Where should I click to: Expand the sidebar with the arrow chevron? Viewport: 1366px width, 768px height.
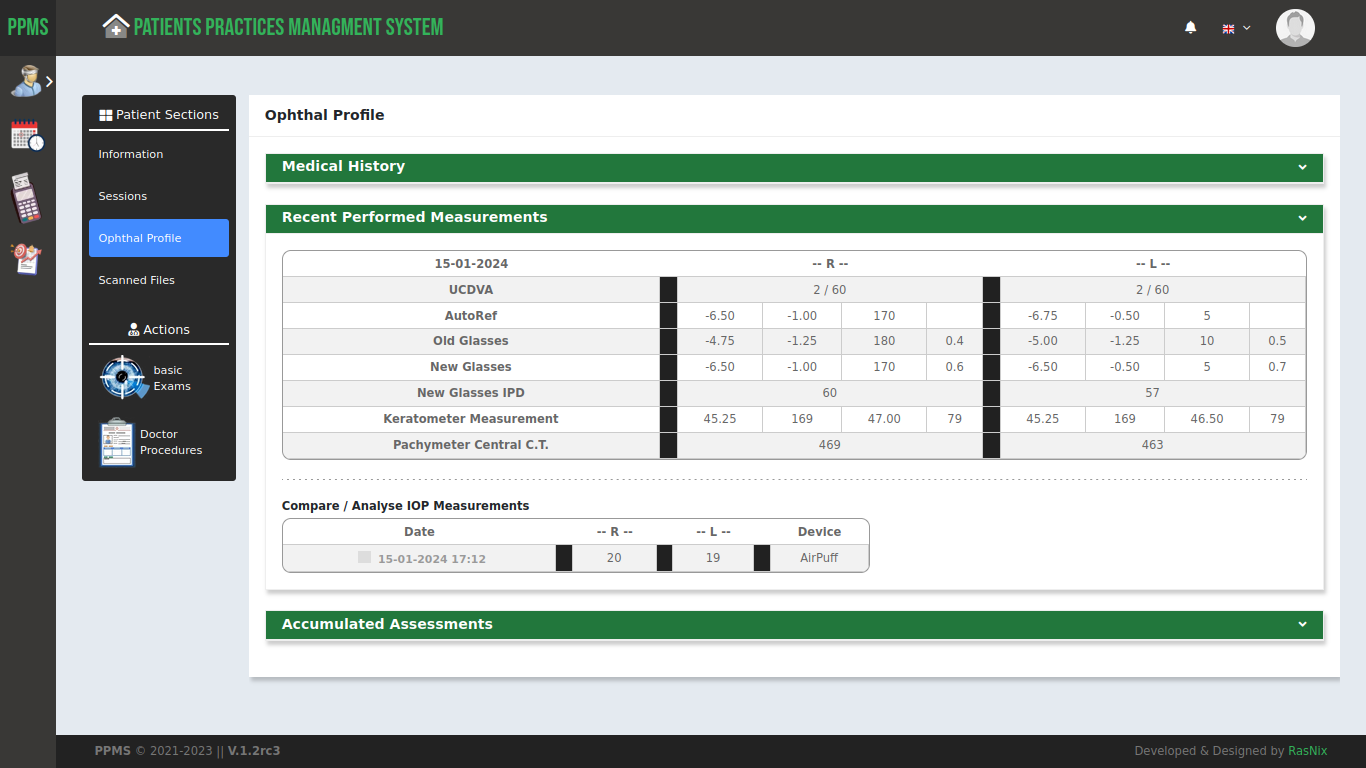pyautogui.click(x=49, y=81)
